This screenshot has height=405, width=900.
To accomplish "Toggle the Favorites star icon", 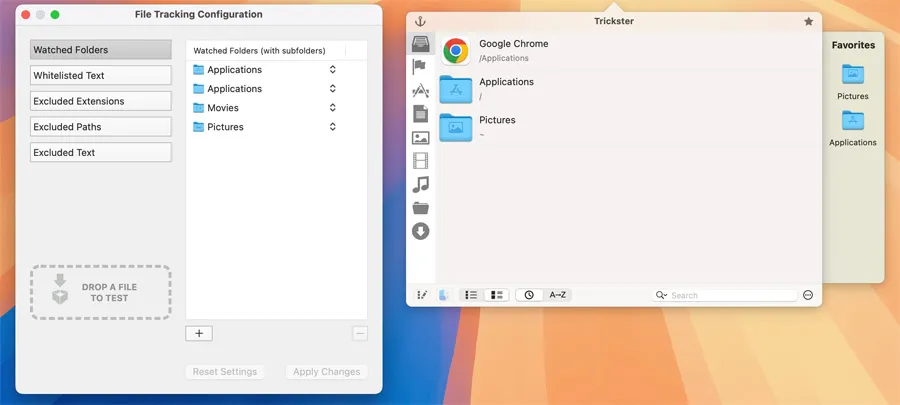I will 808,21.
